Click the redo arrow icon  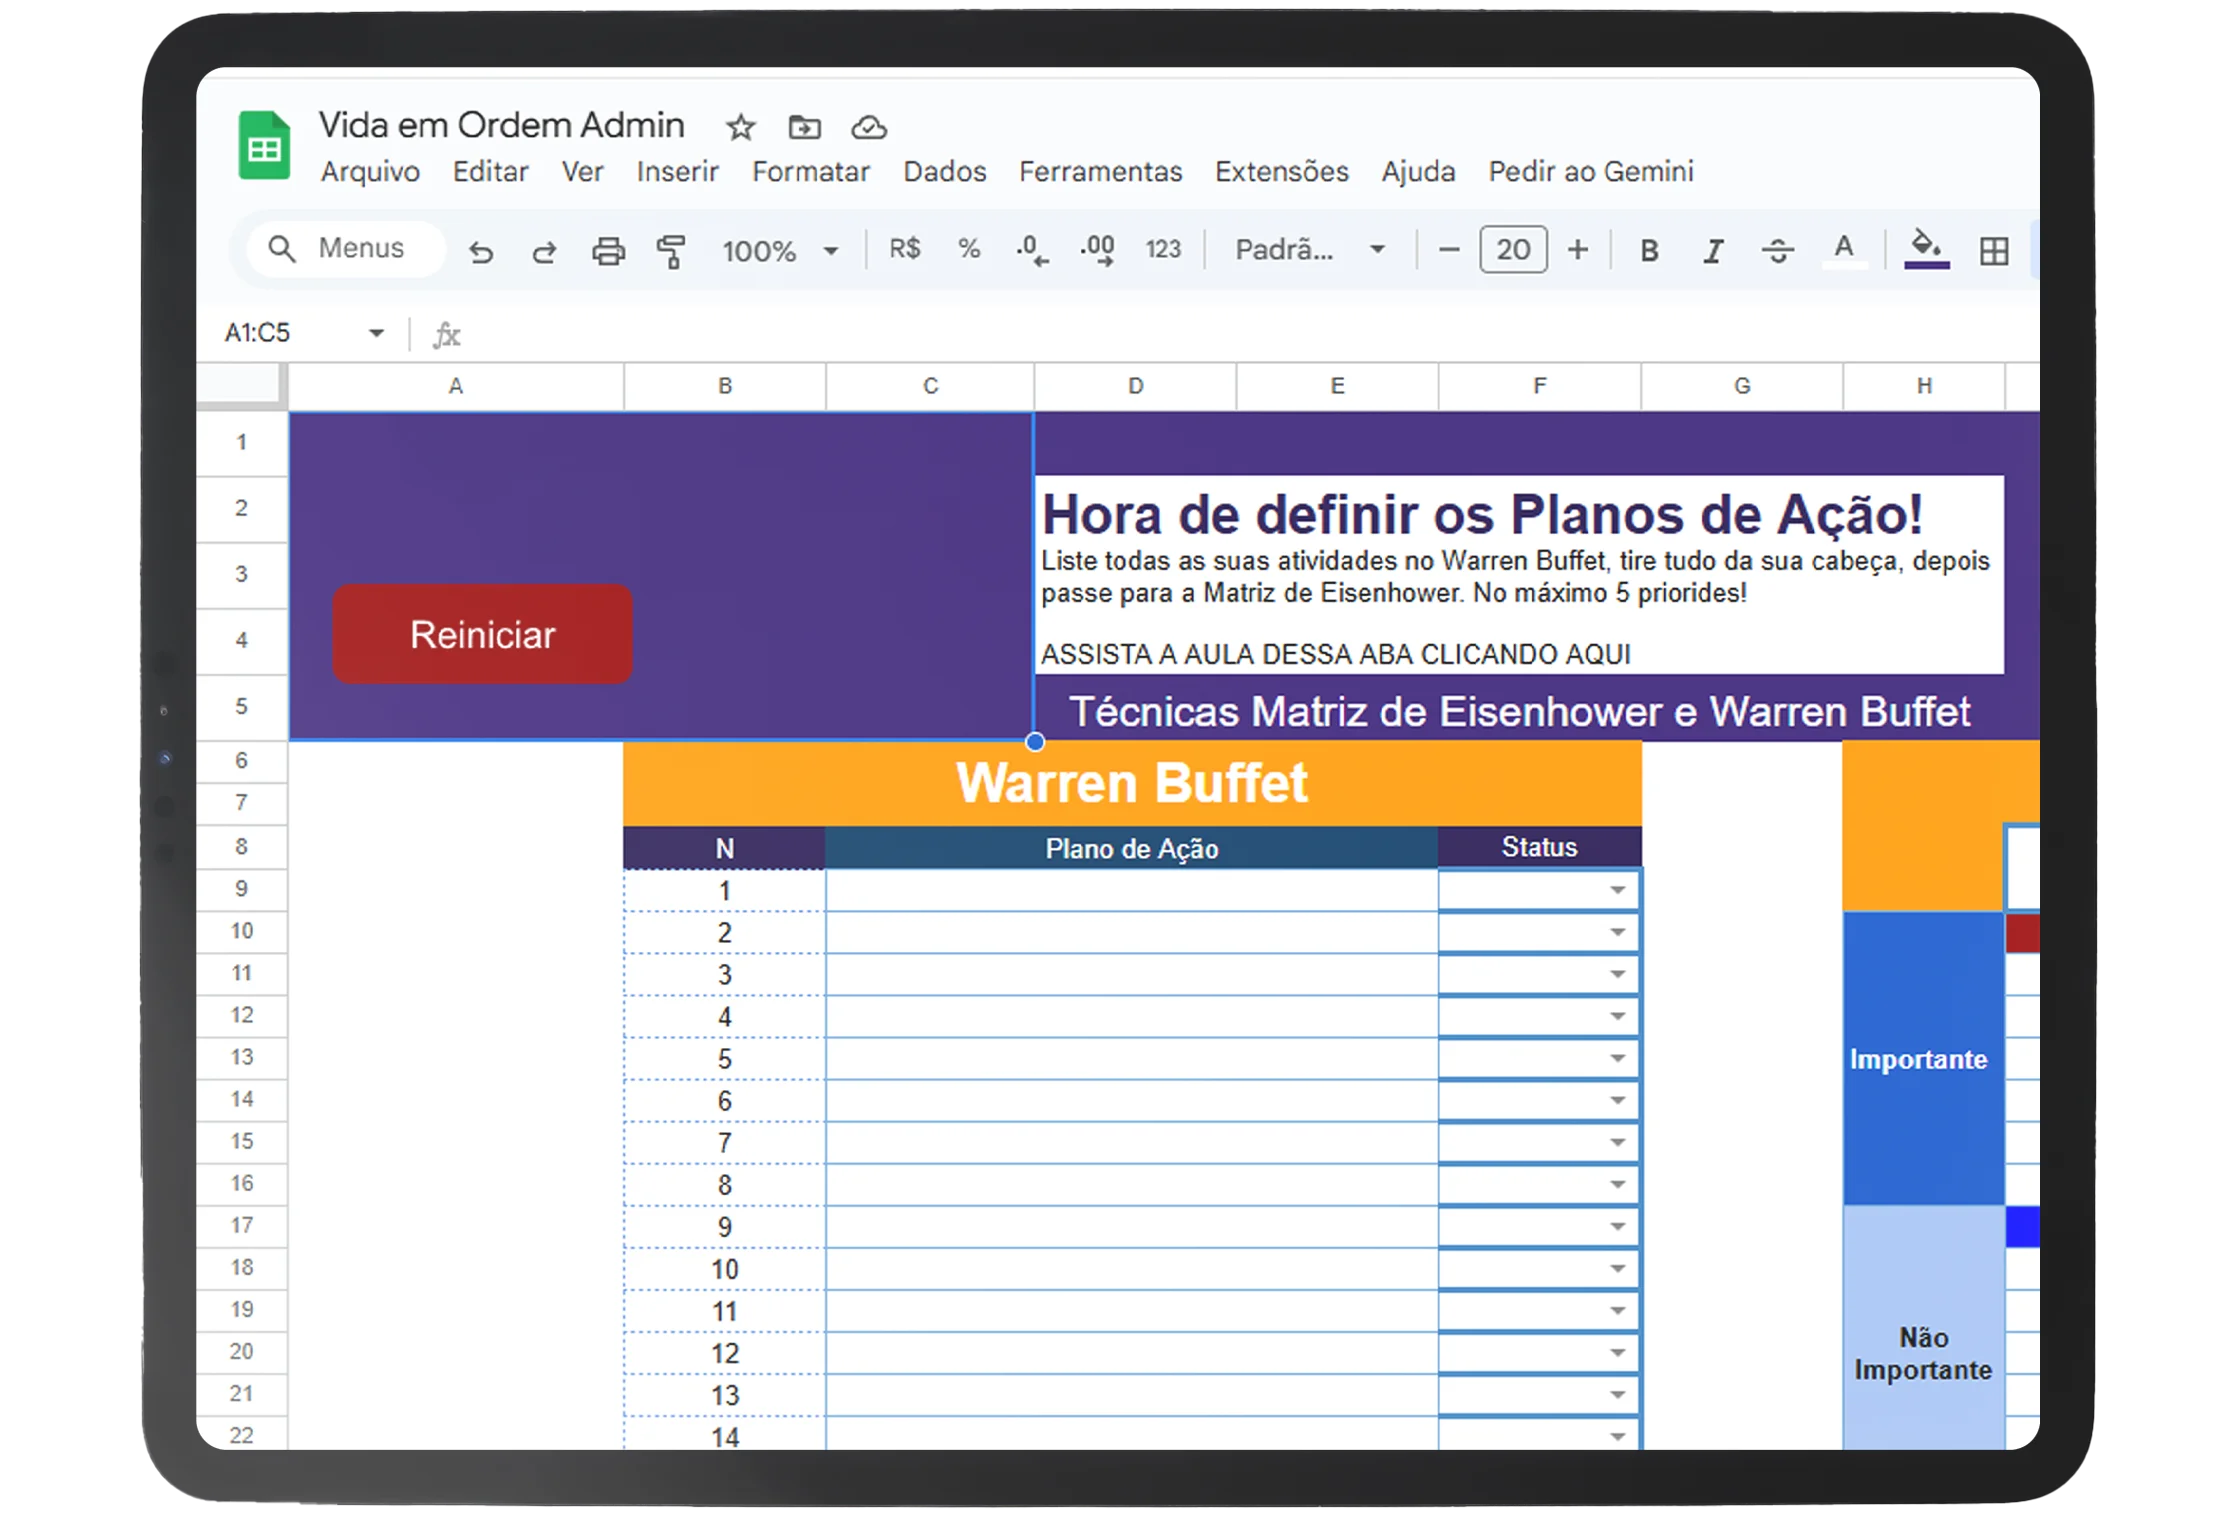pos(544,250)
